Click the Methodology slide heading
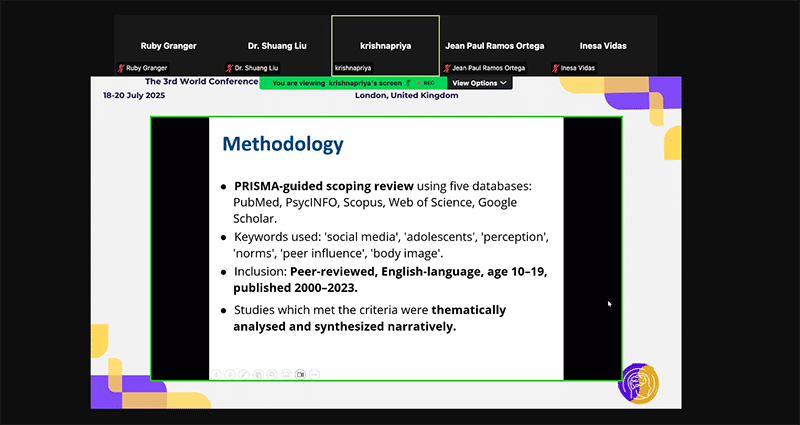The width and height of the screenshot is (800, 425). pyautogui.click(x=283, y=144)
